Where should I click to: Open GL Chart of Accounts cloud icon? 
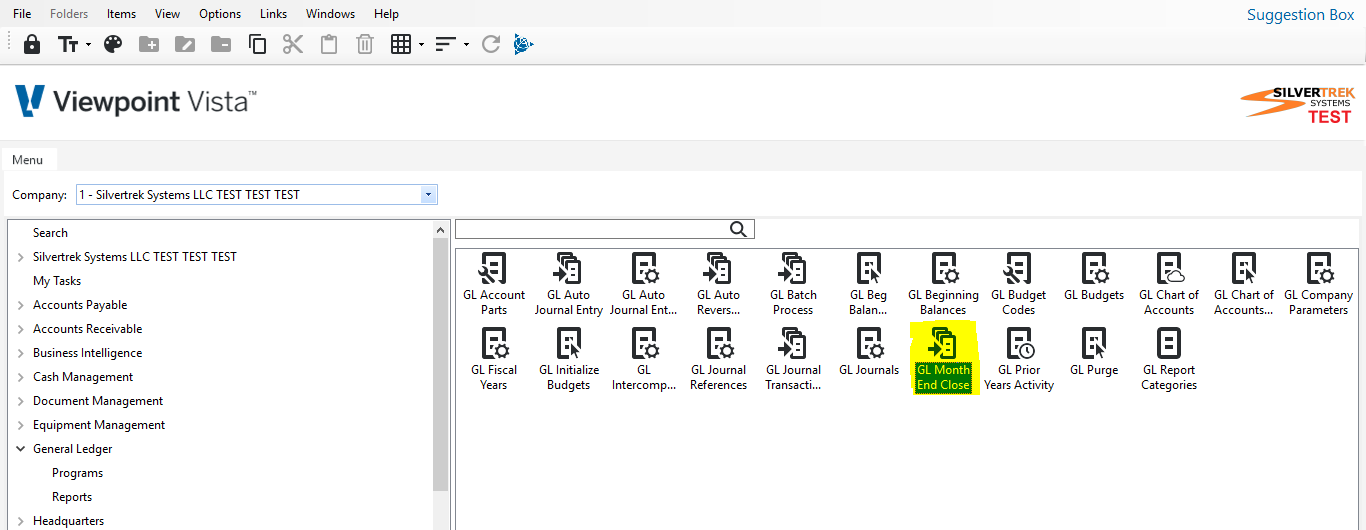[x=1169, y=284]
